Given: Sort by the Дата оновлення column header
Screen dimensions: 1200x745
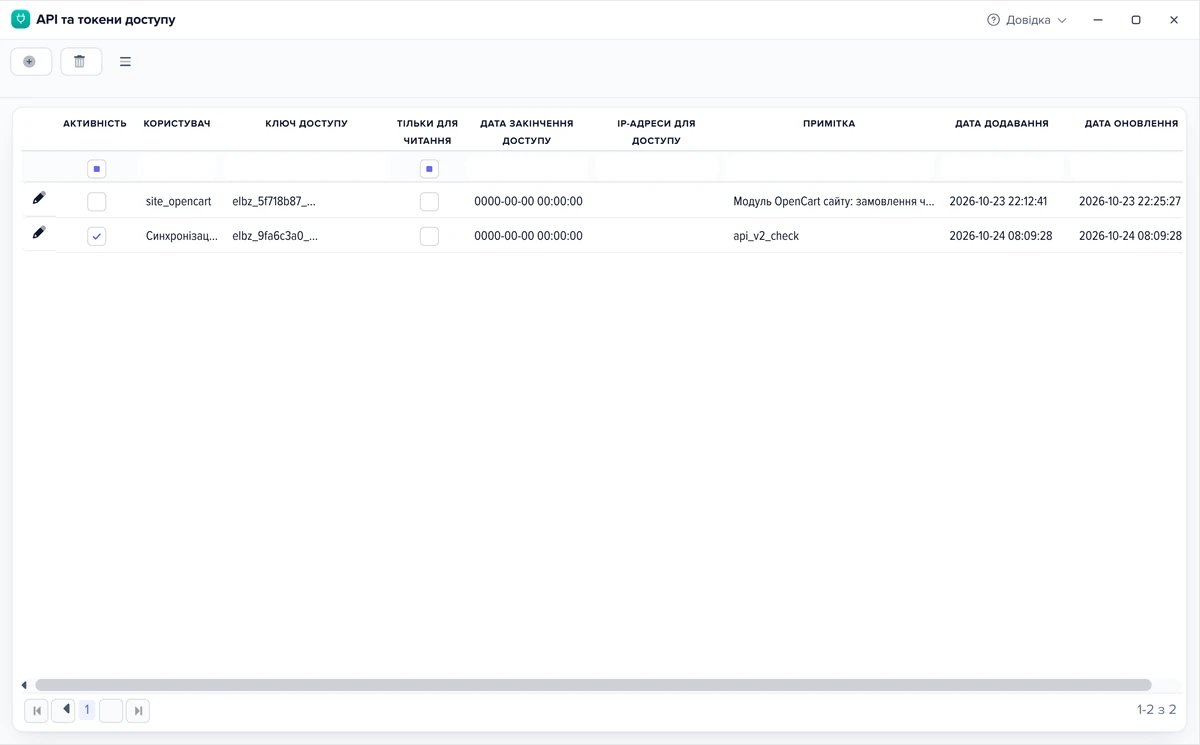Looking at the screenshot, I should click(1131, 124).
